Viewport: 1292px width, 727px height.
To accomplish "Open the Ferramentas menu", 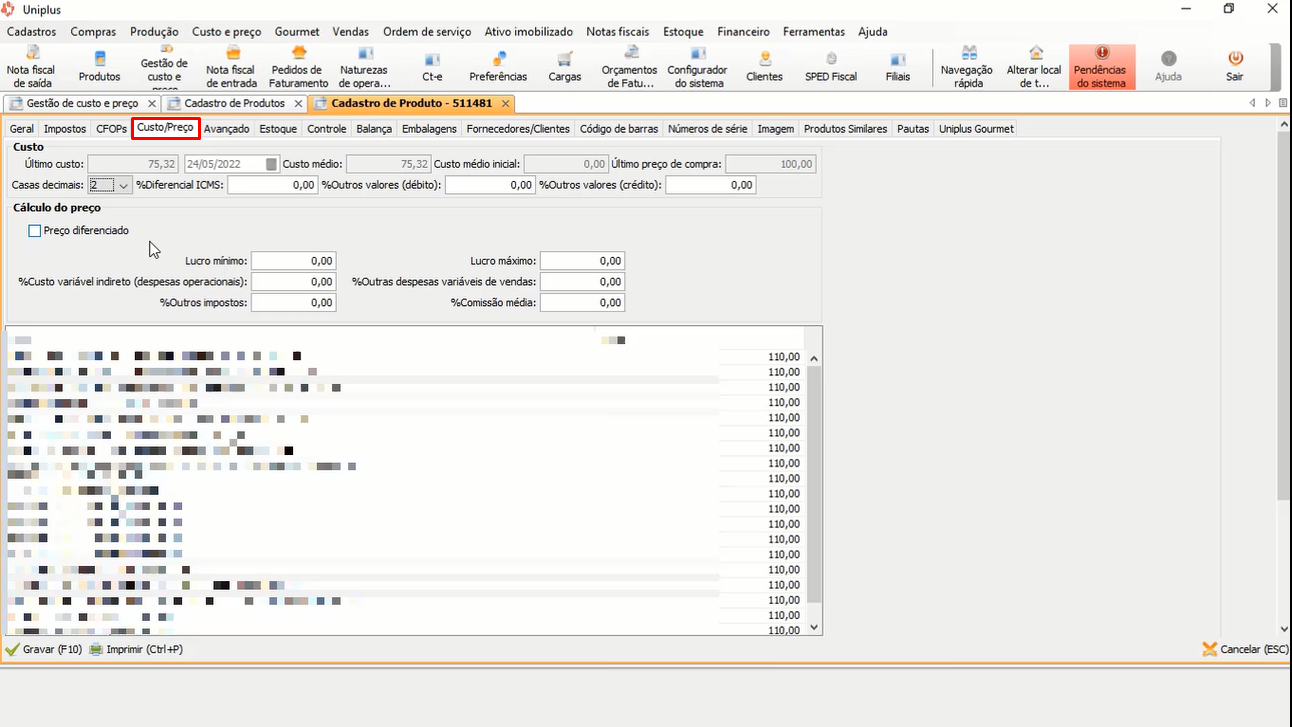I will click(x=814, y=32).
